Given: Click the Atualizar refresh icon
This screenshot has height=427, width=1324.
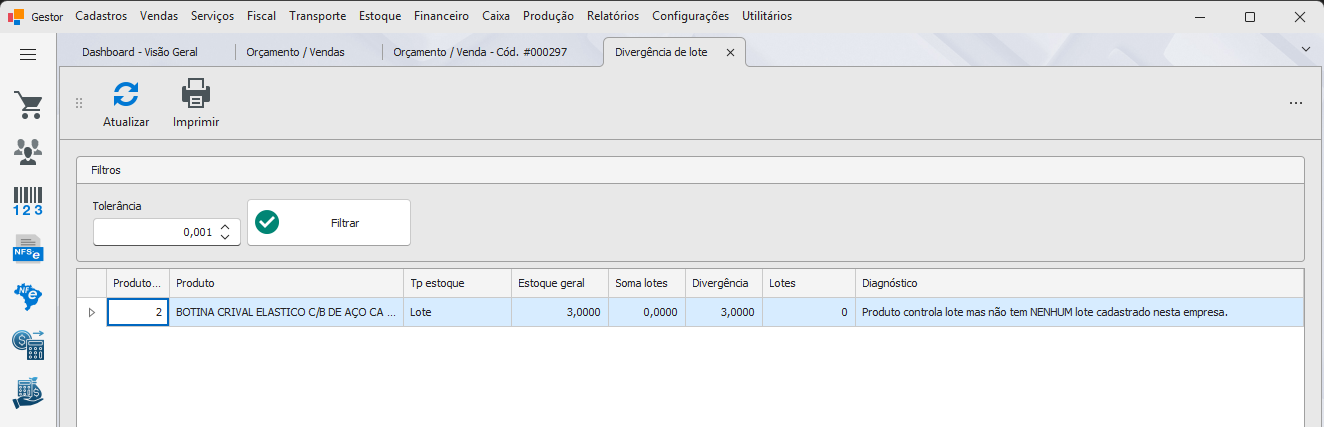Looking at the screenshot, I should click(126, 95).
